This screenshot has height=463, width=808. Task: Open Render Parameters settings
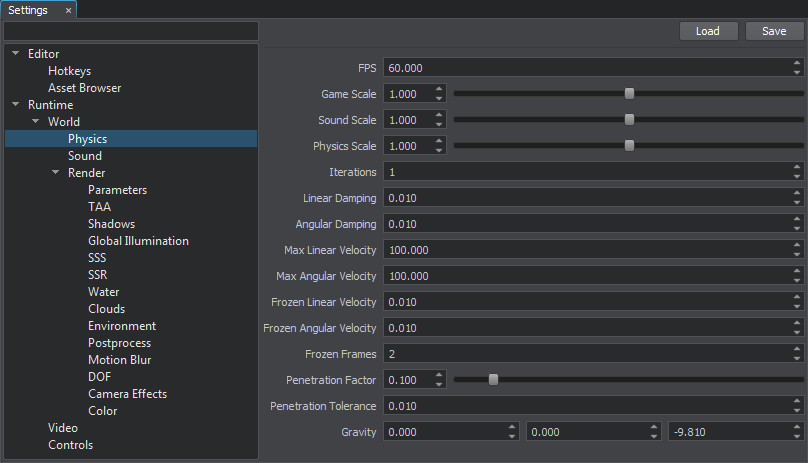[117, 190]
